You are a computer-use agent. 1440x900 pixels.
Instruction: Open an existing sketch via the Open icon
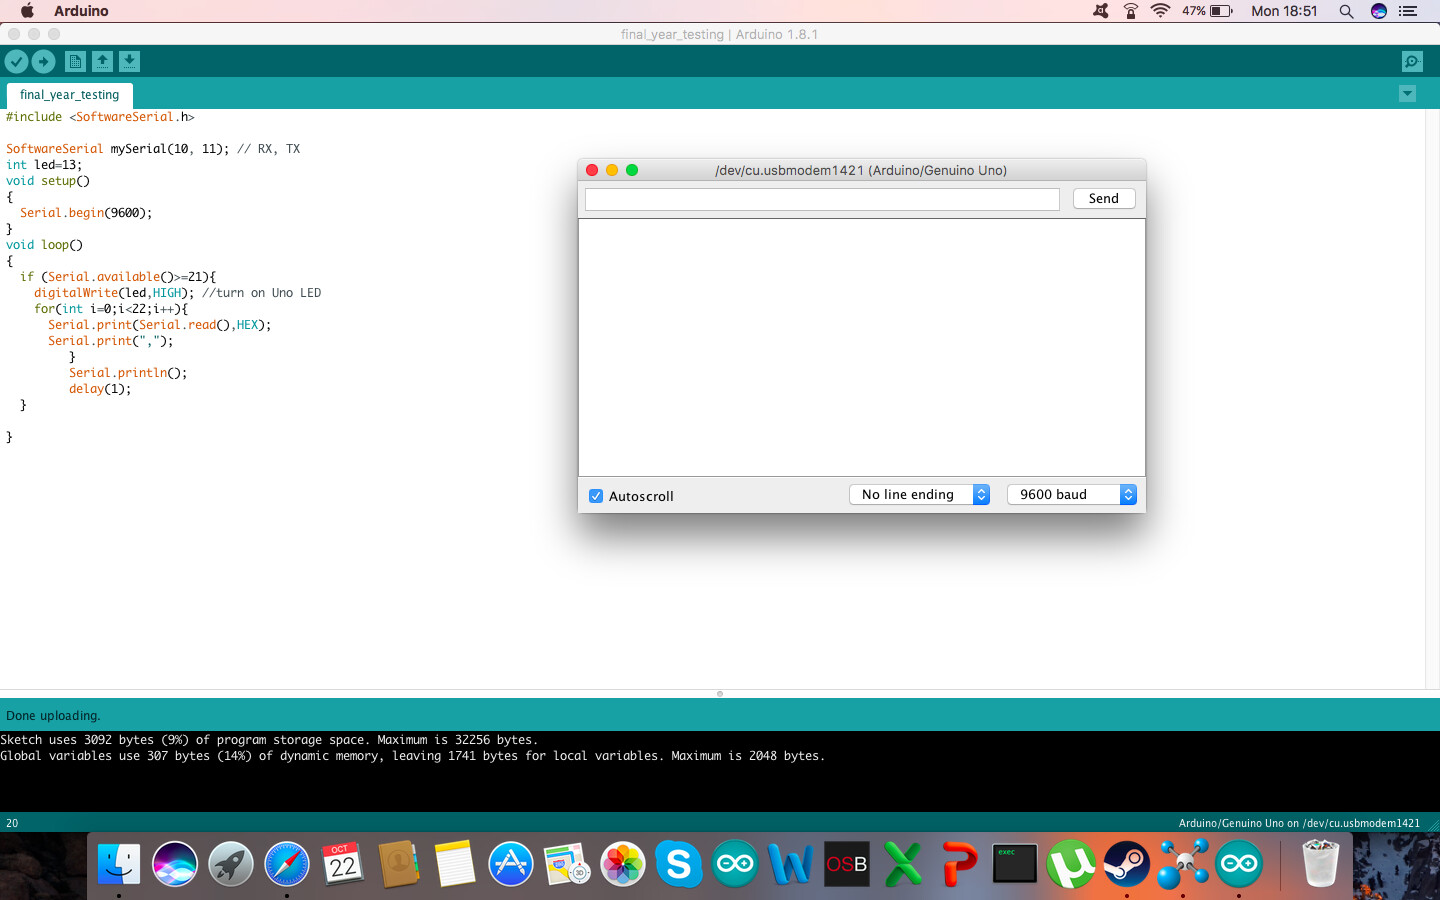tap(102, 61)
